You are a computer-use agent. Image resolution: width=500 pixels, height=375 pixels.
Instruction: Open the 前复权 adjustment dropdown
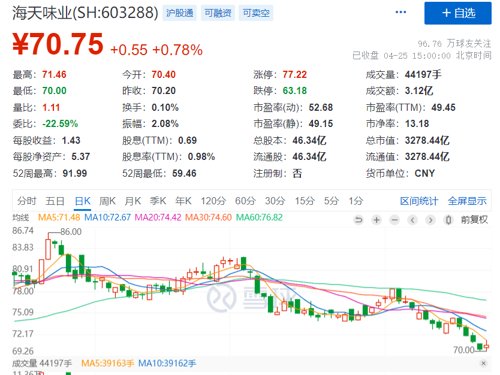(x=474, y=220)
